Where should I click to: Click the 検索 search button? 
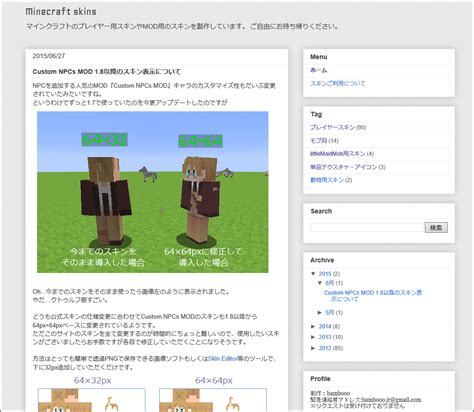[436, 228]
